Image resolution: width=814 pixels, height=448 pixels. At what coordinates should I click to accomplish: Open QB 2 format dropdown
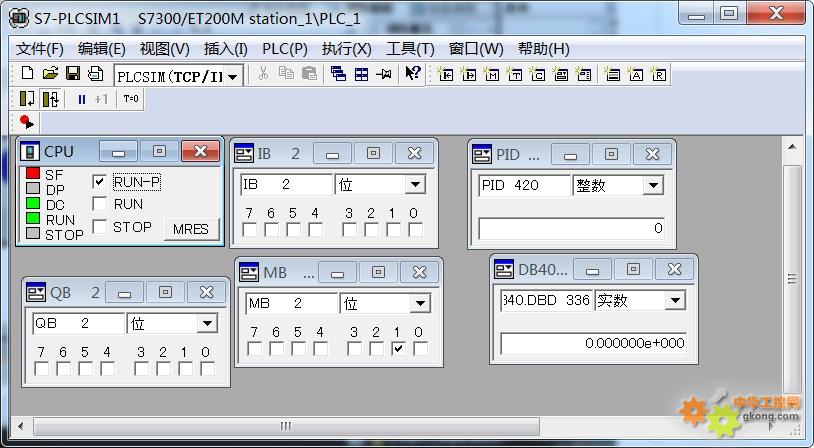pos(207,323)
